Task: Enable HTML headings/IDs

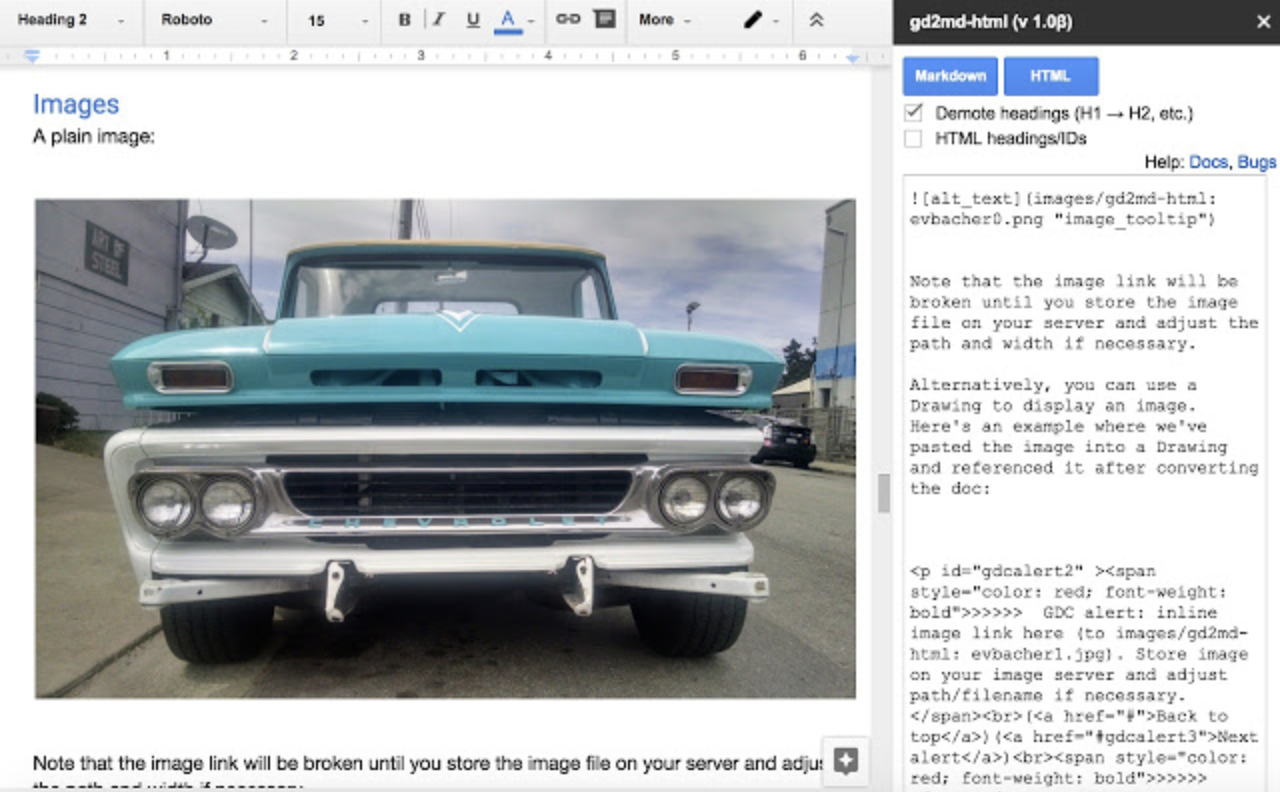Action: pyautogui.click(x=912, y=138)
